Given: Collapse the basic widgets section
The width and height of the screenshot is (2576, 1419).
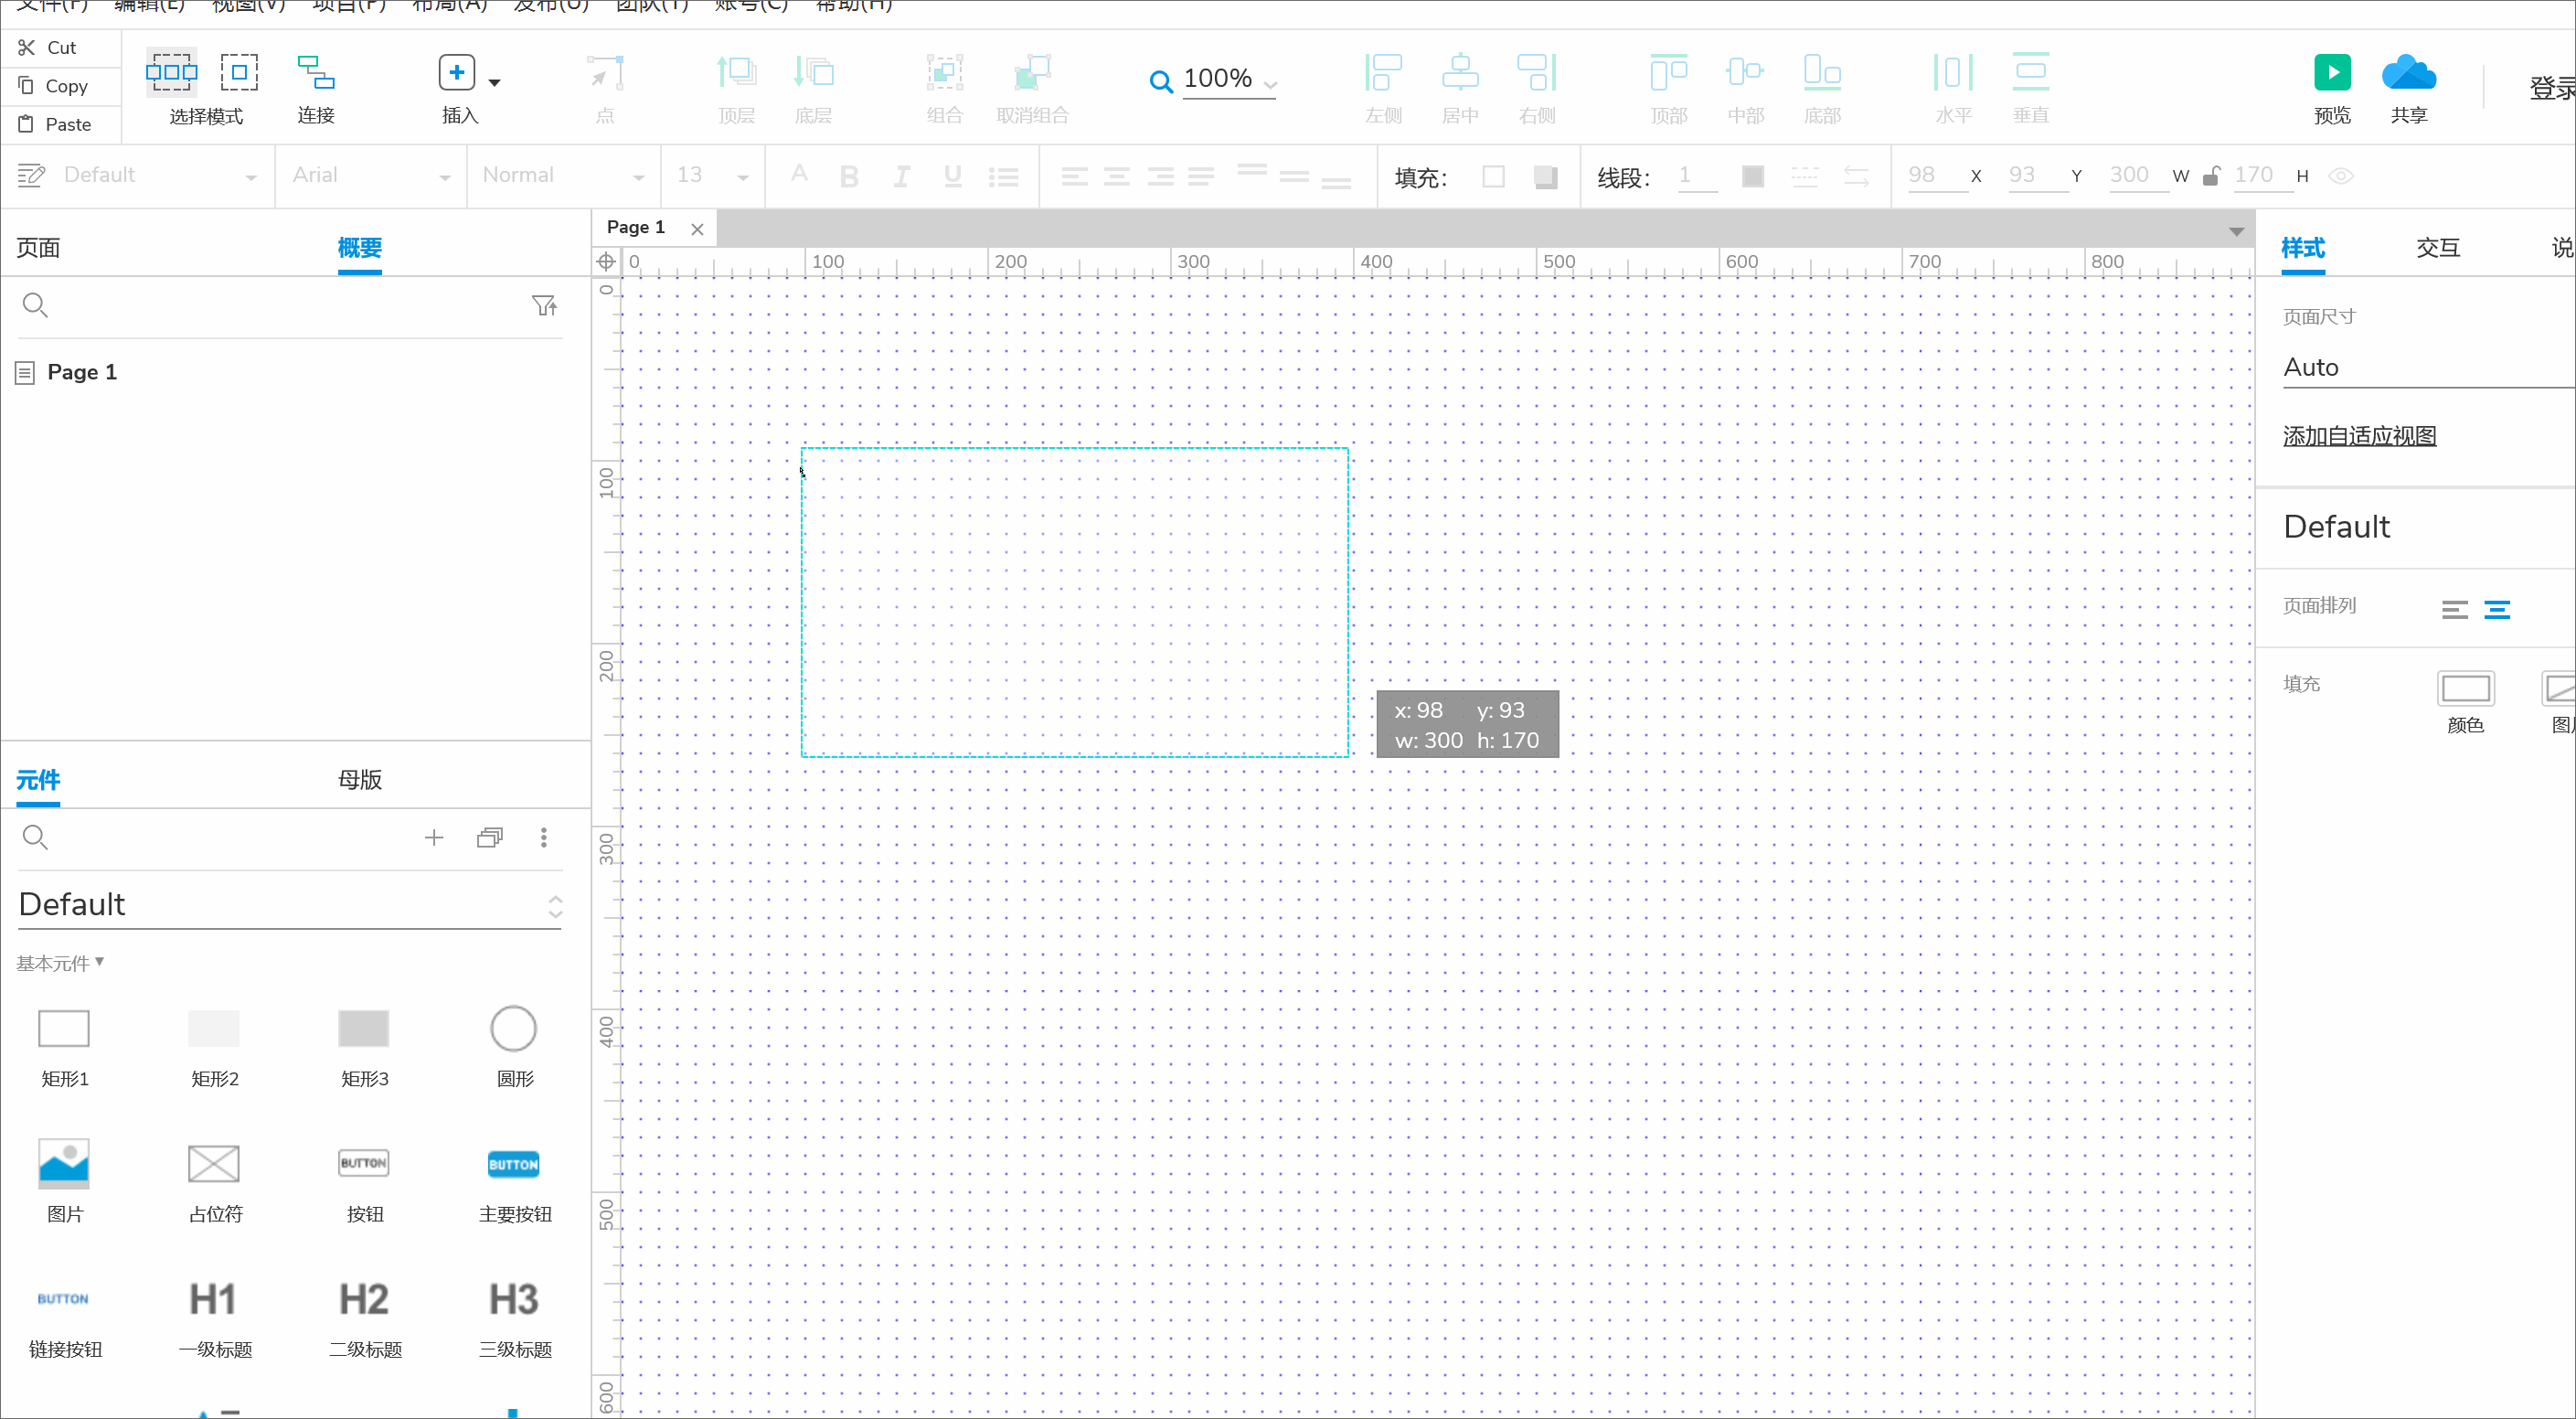Looking at the screenshot, I should tap(61, 962).
